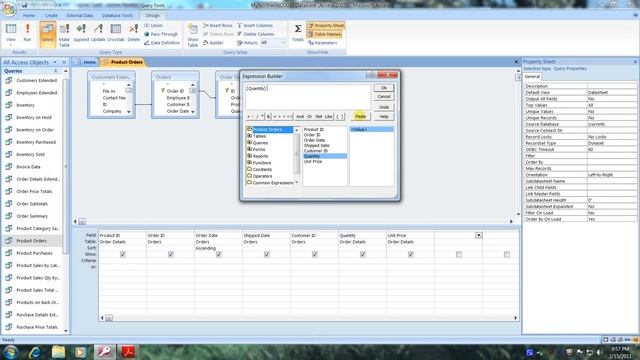The width and height of the screenshot is (640, 360).
Task: Click the Office button
Action: pyautogui.click(x=9, y=9)
